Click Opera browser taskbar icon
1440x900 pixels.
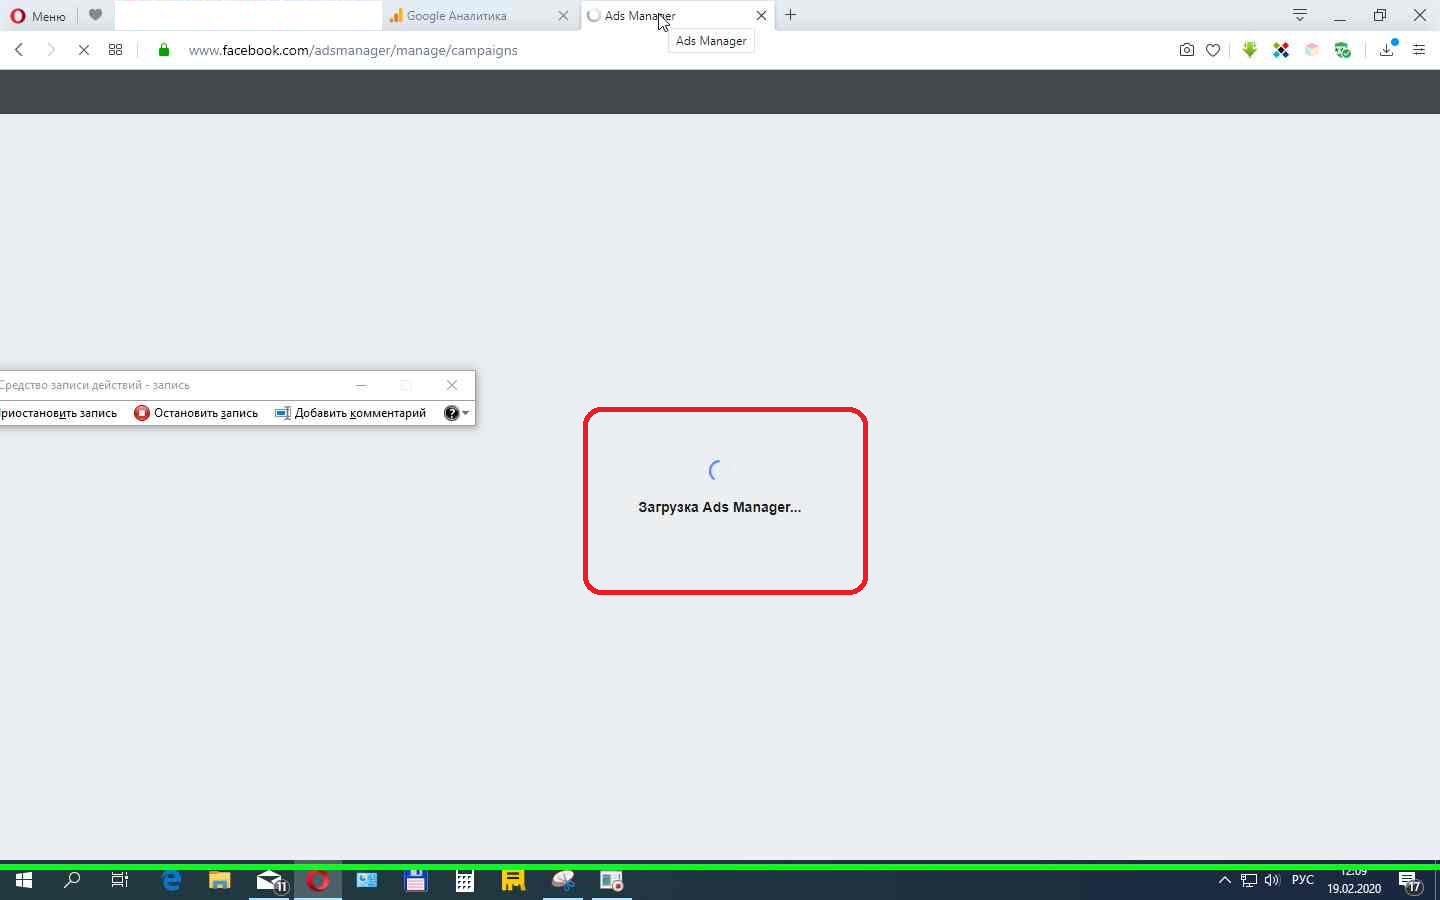[318, 881]
